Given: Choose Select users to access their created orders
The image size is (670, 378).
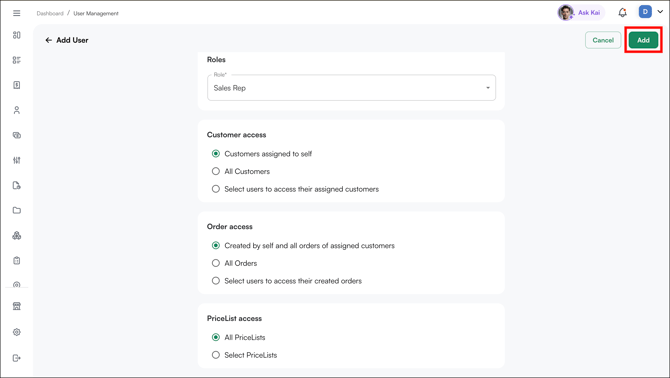Looking at the screenshot, I should click(216, 281).
